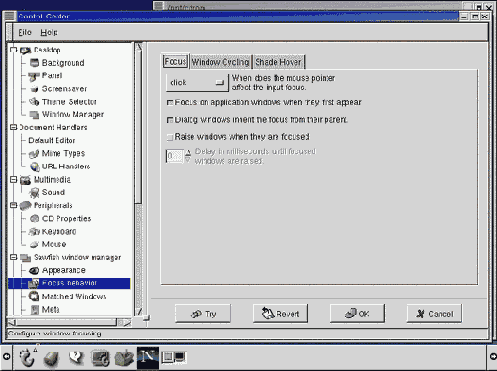497x371 pixels.
Task: Collapse the Sawfish window manager branch
Action: point(13,257)
